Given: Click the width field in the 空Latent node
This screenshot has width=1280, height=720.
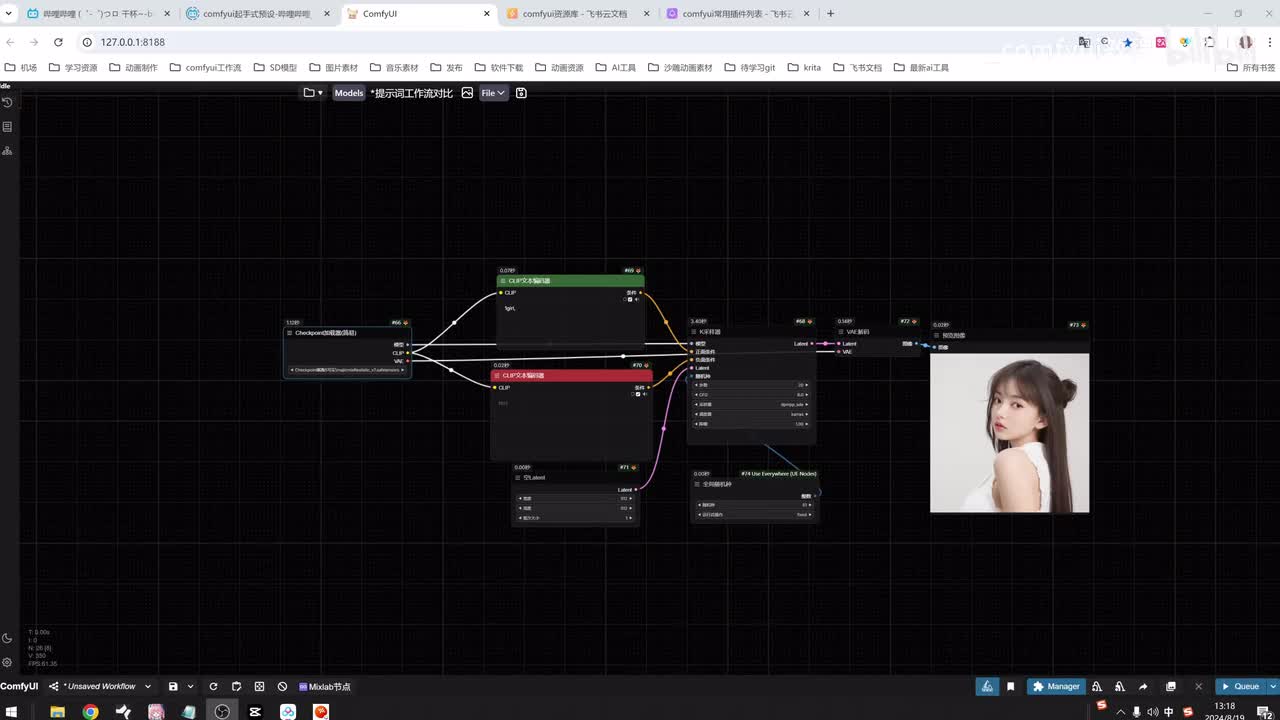Looking at the screenshot, I should (x=575, y=498).
